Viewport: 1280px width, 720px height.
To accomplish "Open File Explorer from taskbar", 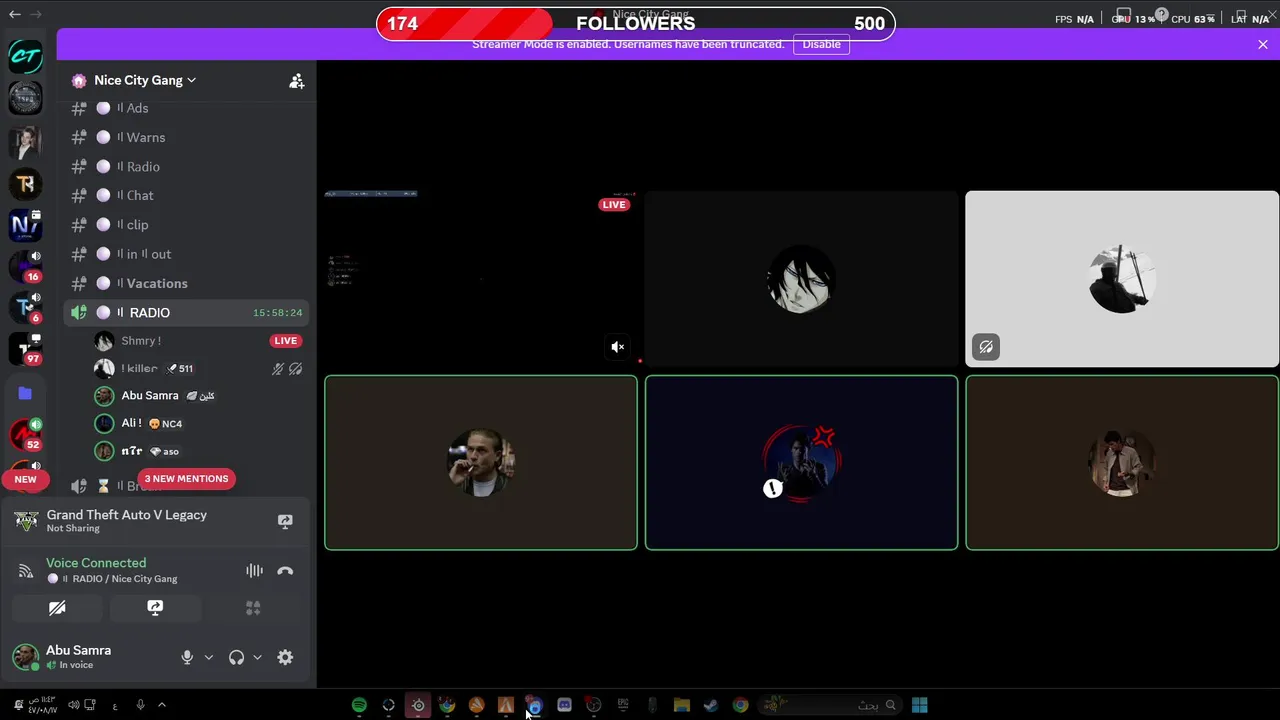I will 681,705.
